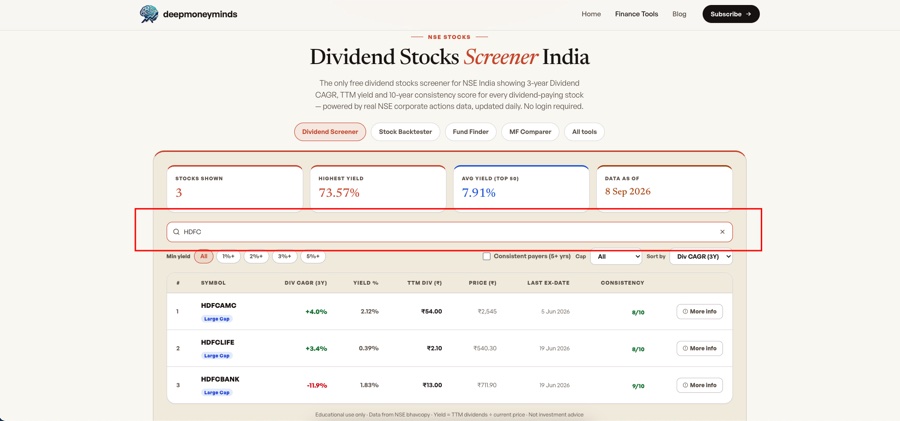900x421 pixels.
Task: Open the Blog nav link
Action: (x=679, y=14)
